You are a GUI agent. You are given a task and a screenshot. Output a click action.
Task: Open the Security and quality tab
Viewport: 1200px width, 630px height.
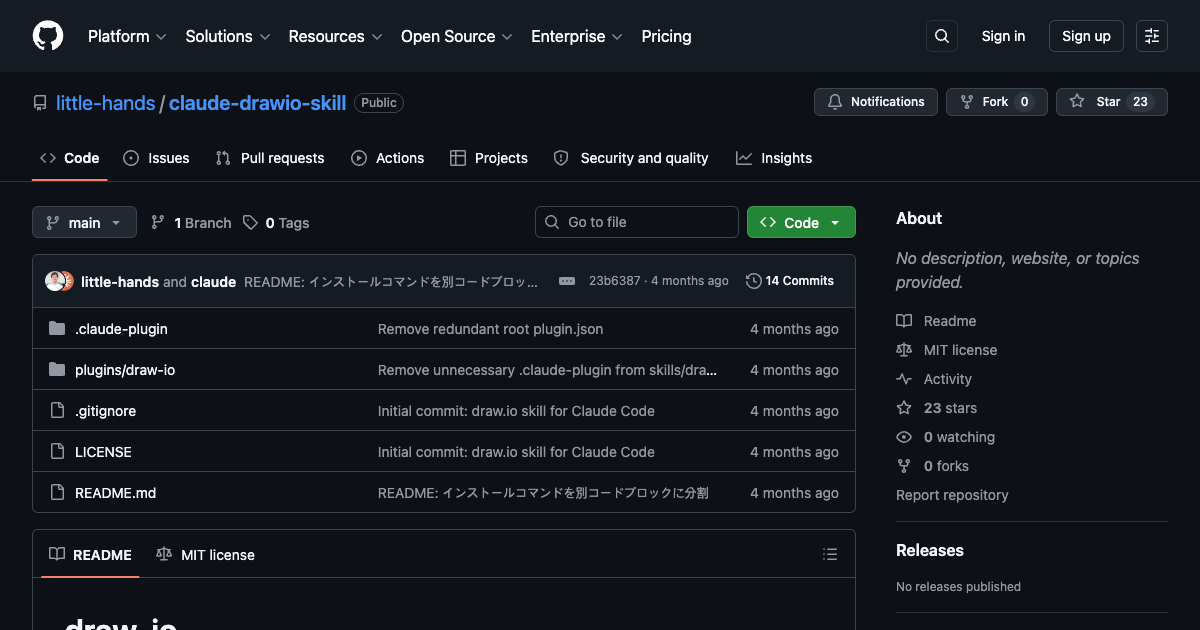tap(631, 158)
